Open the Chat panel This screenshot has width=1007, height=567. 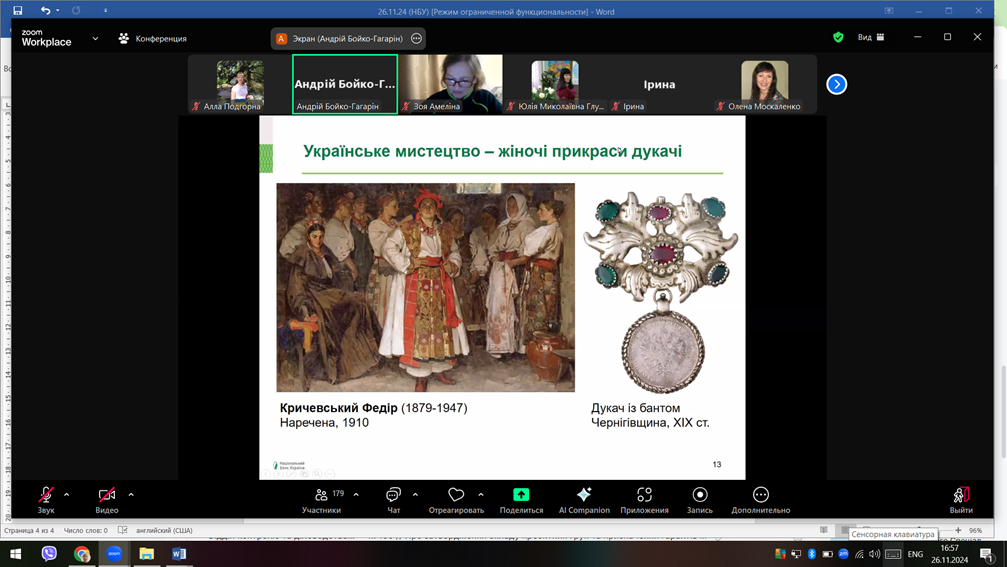[393, 500]
